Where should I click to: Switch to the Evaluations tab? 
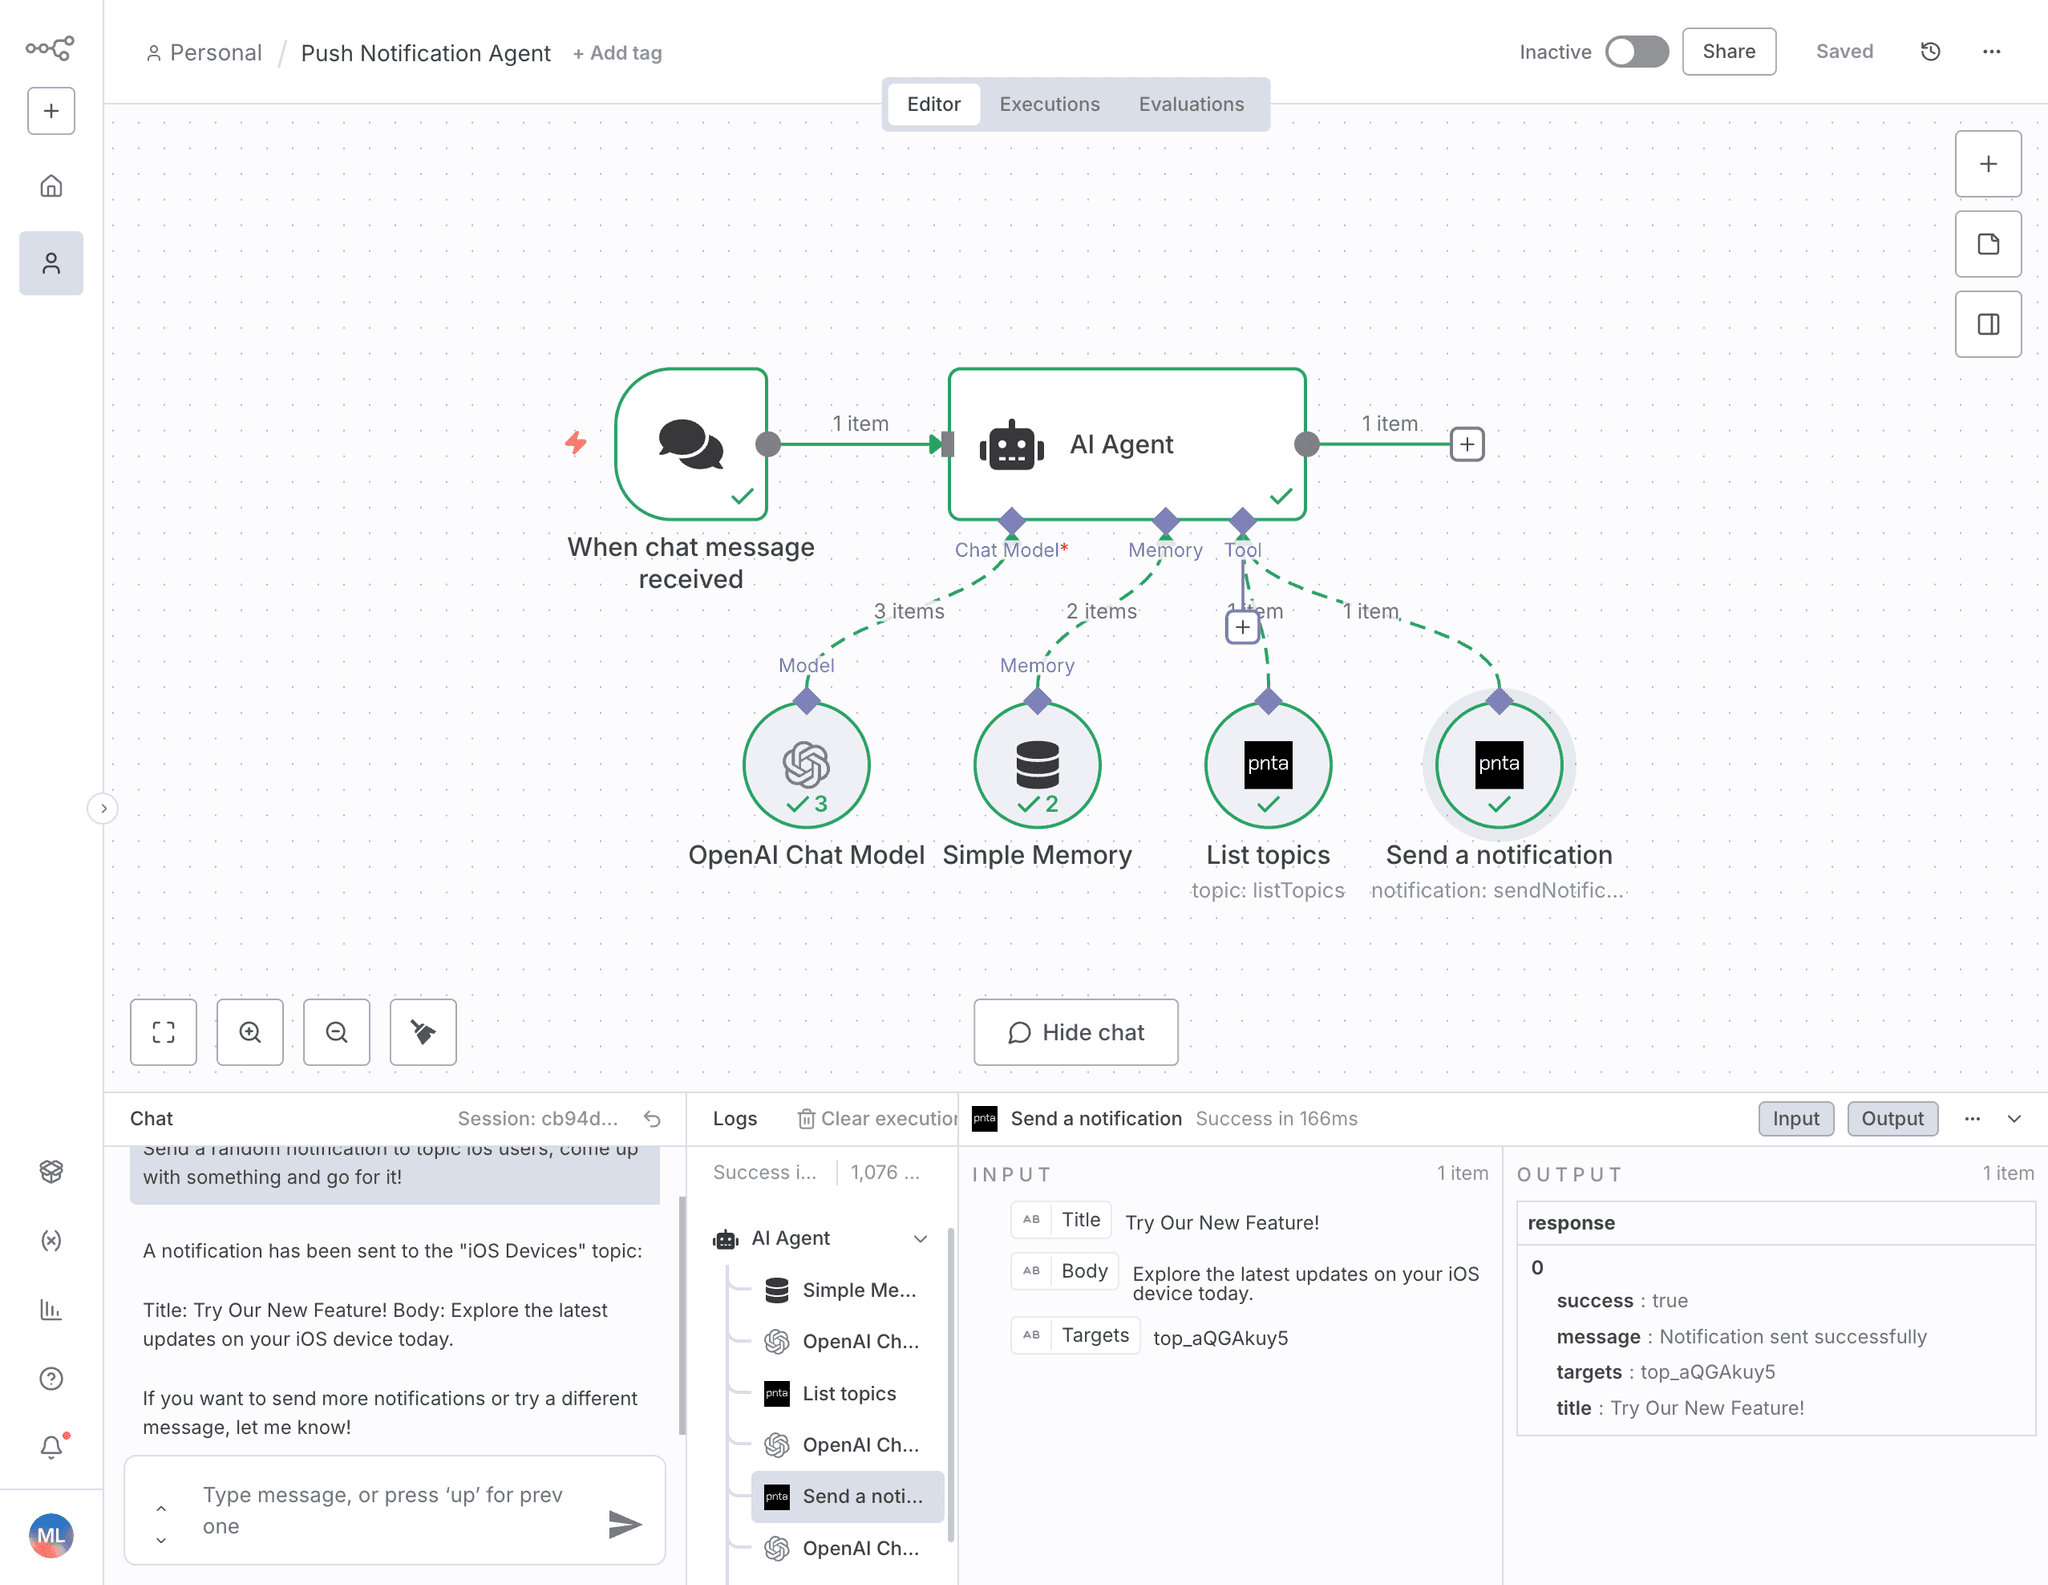[1190, 104]
